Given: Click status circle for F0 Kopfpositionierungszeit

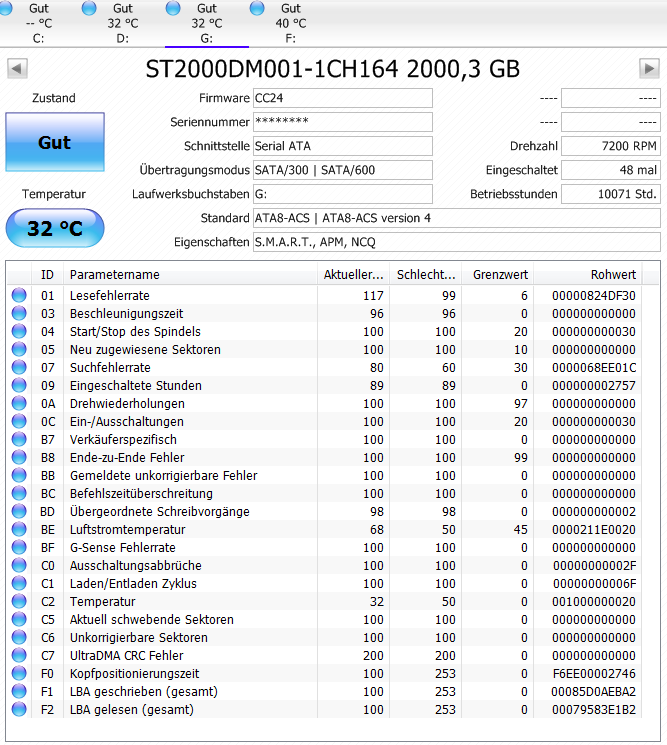Looking at the screenshot, I should tap(19, 673).
